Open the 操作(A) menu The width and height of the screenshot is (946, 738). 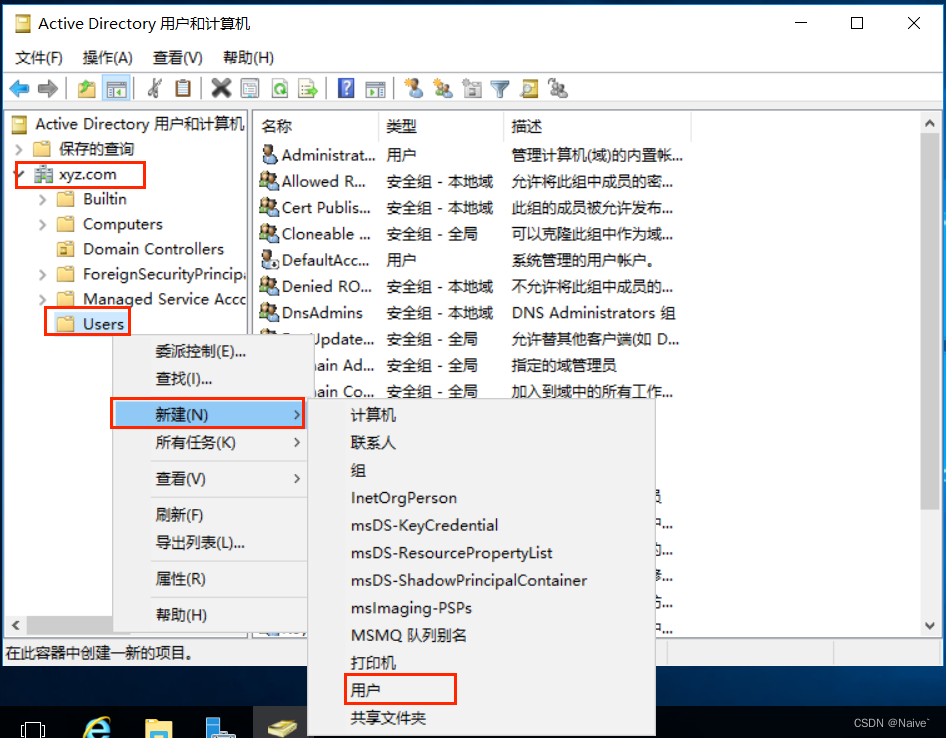107,58
